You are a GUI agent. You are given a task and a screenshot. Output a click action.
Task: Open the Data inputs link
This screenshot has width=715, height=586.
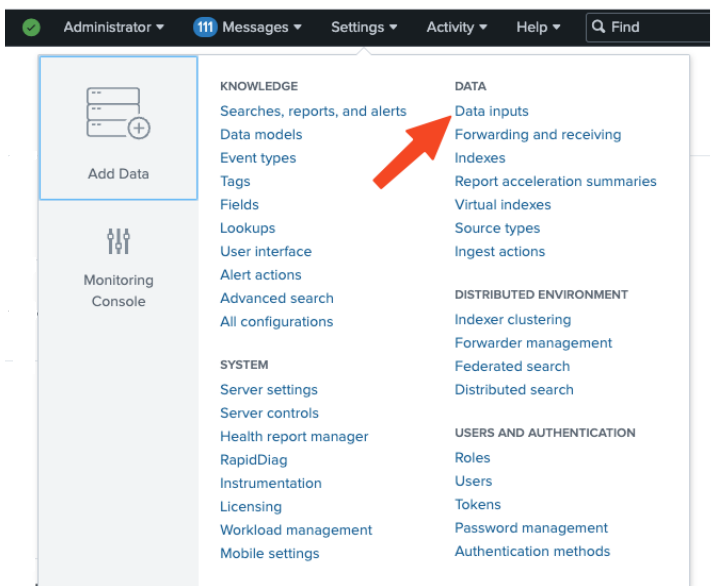(x=491, y=111)
